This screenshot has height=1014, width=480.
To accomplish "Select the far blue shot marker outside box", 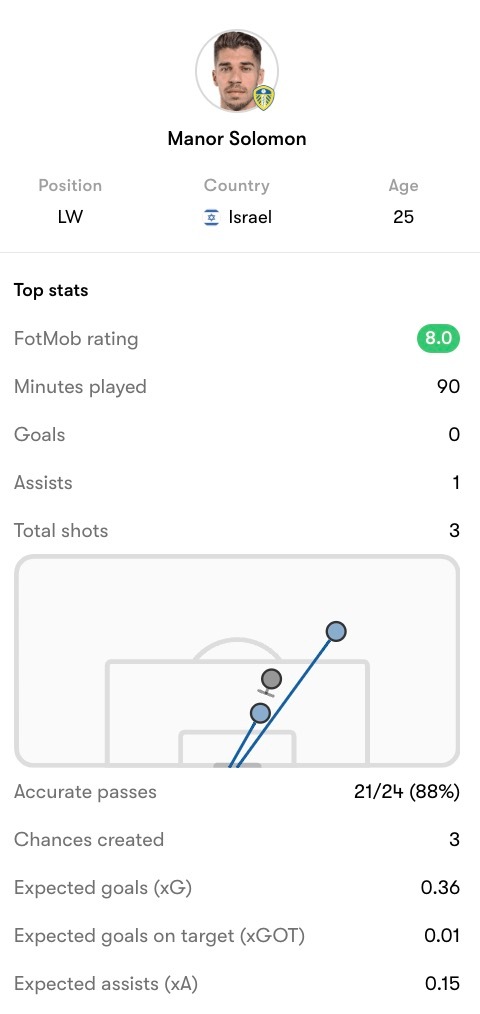I will coord(336,631).
